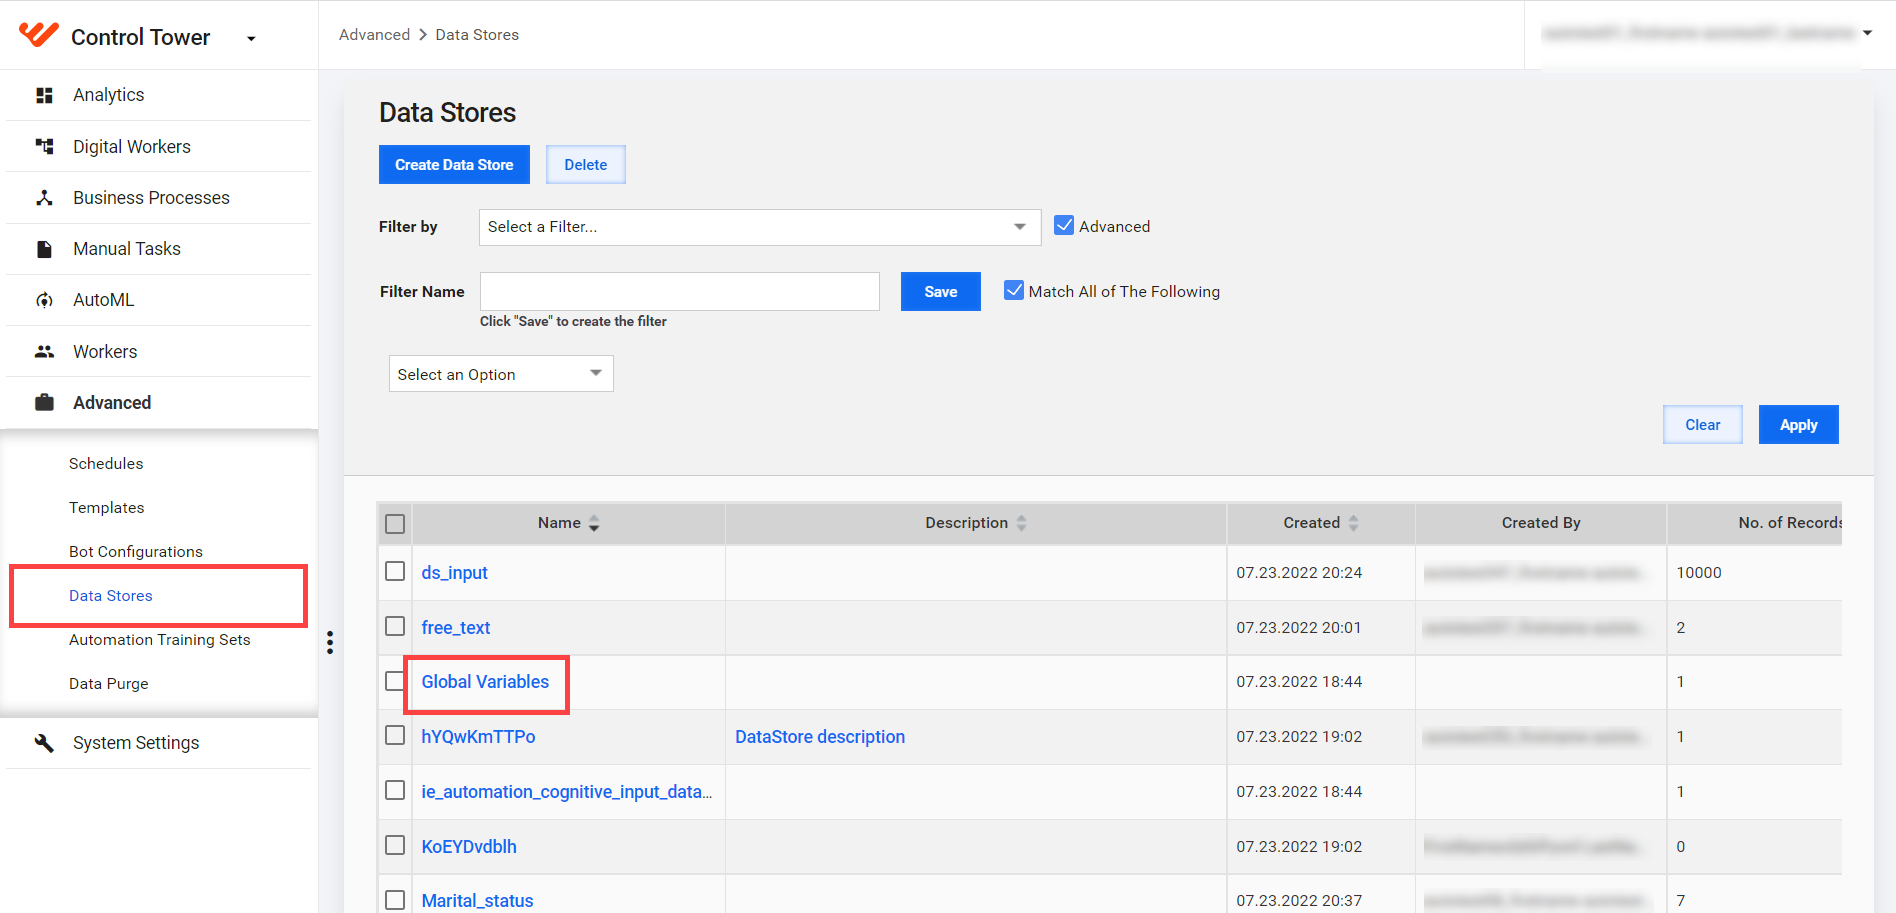Click the Apply button
1896x913 pixels.
1799,425
